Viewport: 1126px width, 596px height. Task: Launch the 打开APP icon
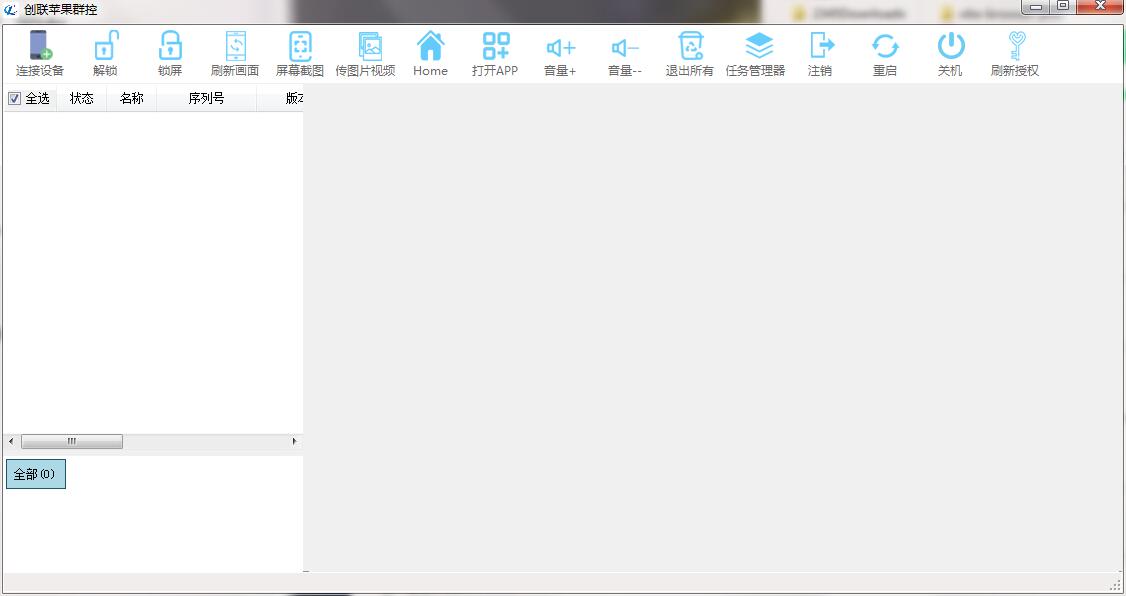(x=495, y=47)
